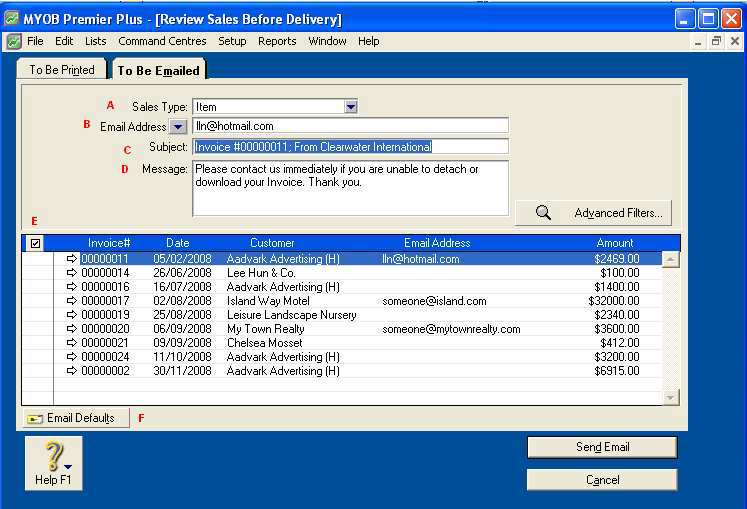
Task: Click the Invoice# column header
Action: [x=109, y=243]
